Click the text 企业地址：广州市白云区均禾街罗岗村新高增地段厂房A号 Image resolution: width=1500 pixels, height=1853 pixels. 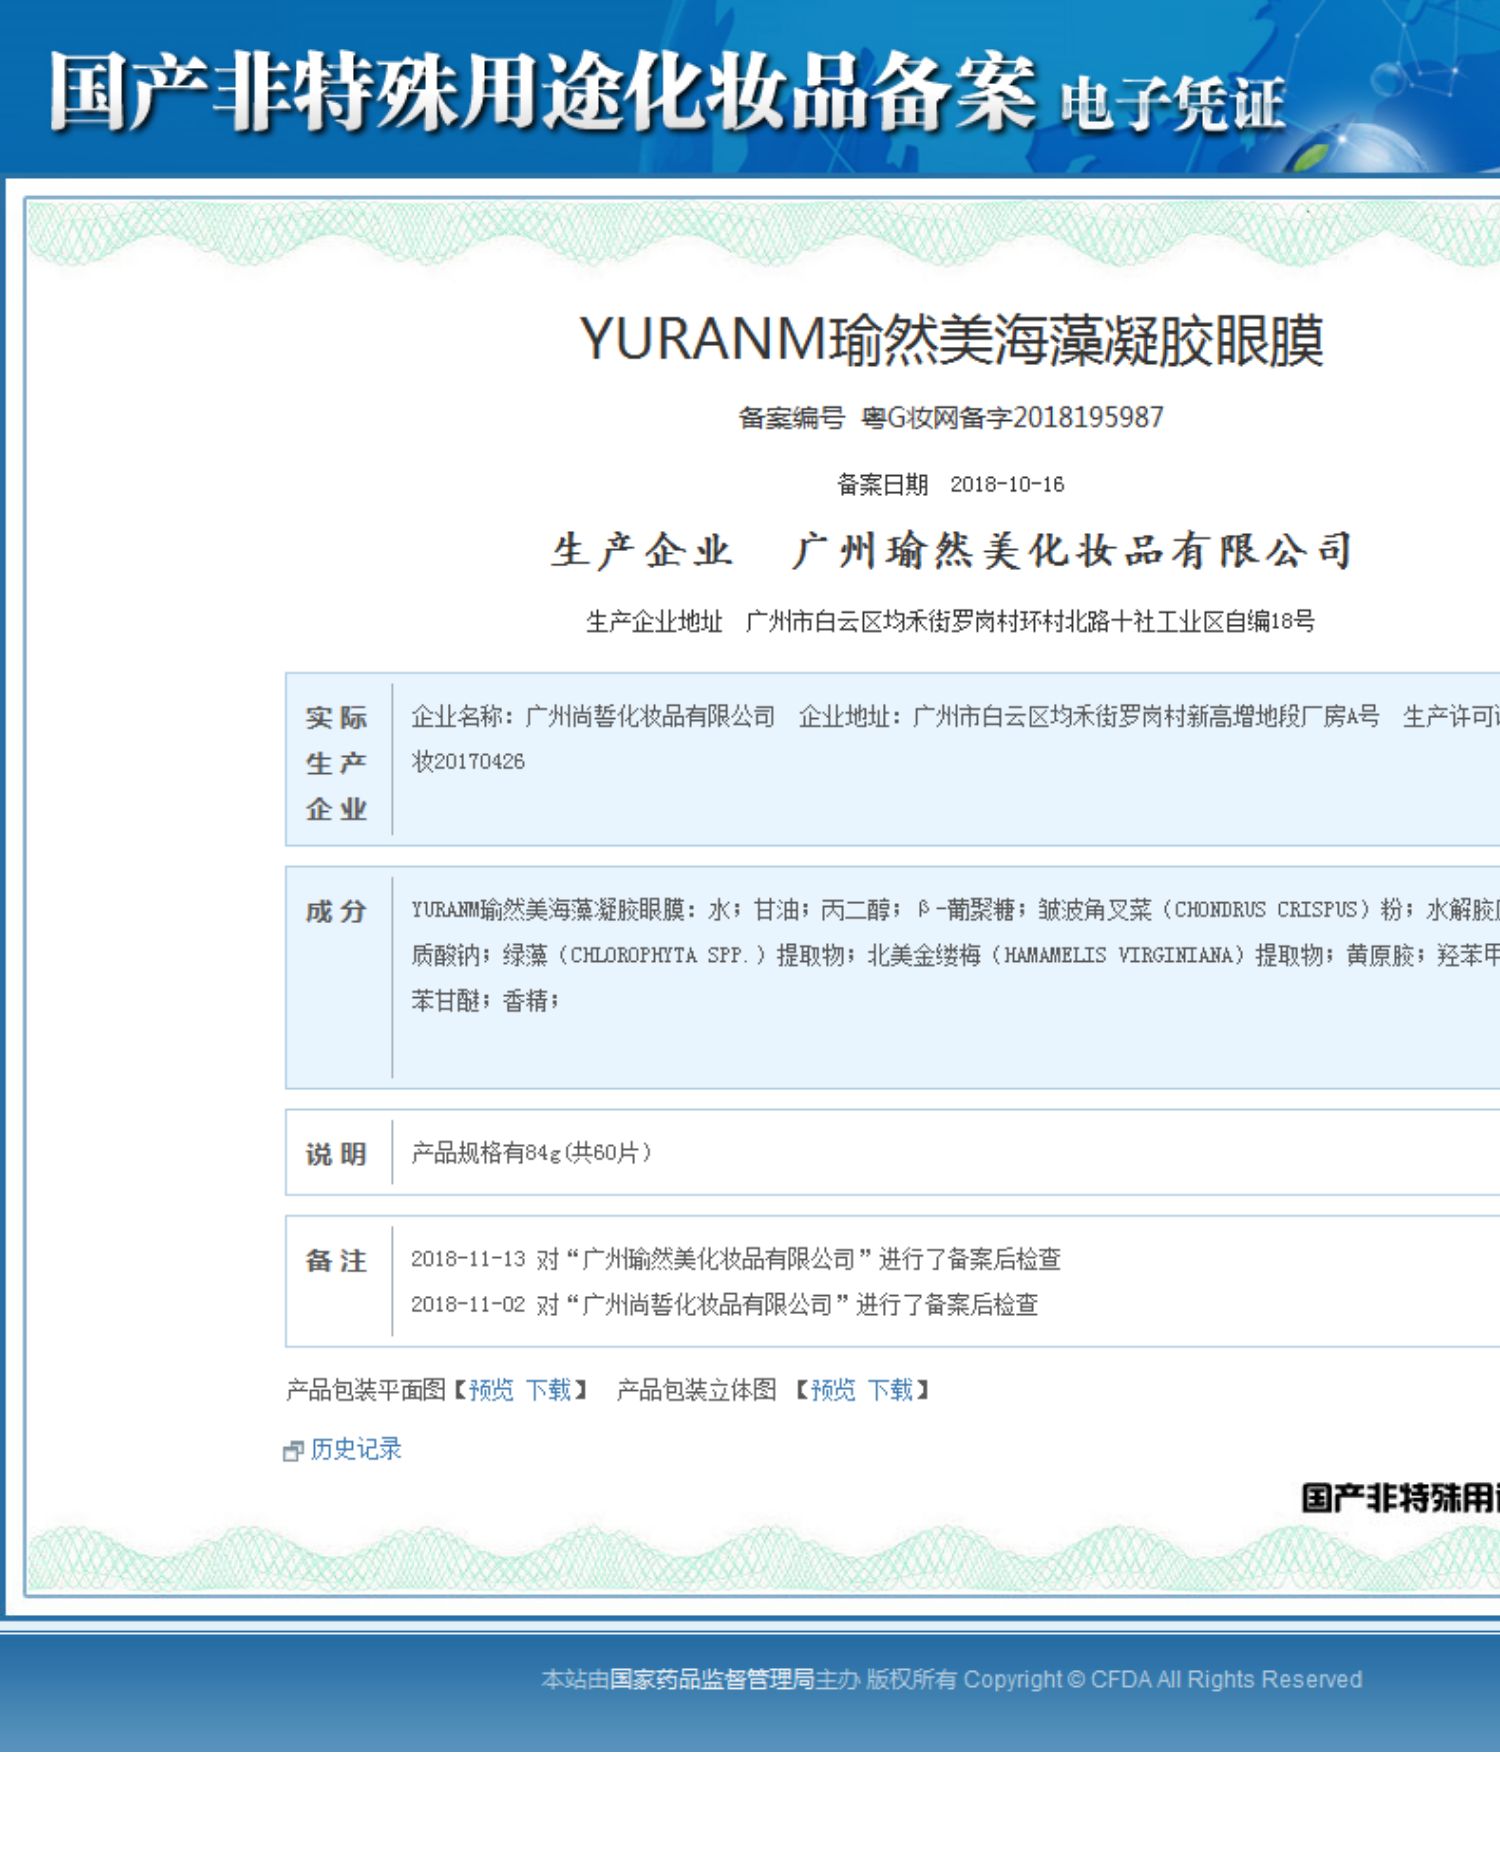coord(1089,716)
